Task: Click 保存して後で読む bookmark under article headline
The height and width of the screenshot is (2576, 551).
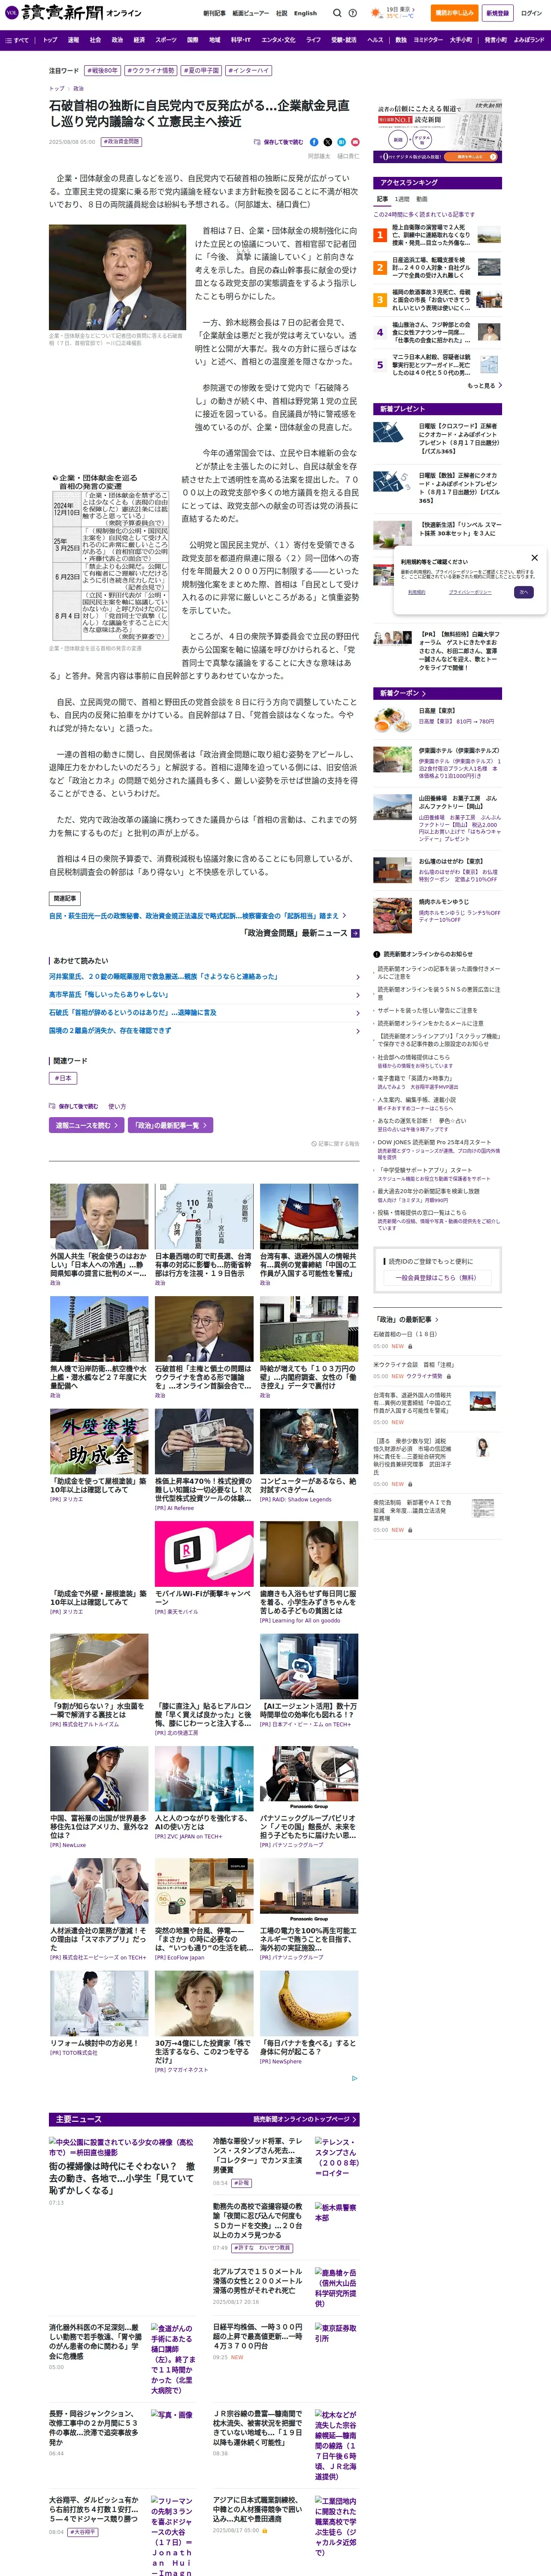Action: point(278,142)
